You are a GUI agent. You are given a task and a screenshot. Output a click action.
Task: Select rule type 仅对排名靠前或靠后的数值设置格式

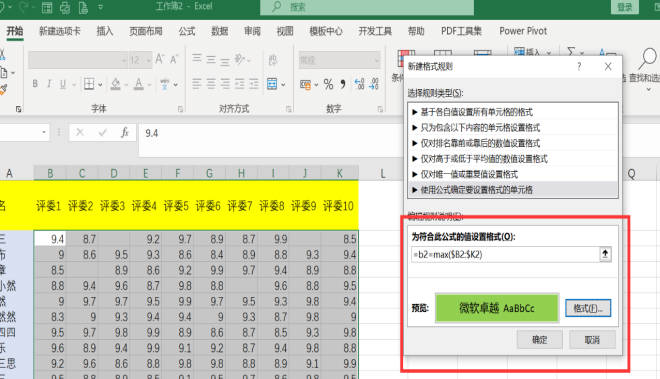[x=513, y=143]
